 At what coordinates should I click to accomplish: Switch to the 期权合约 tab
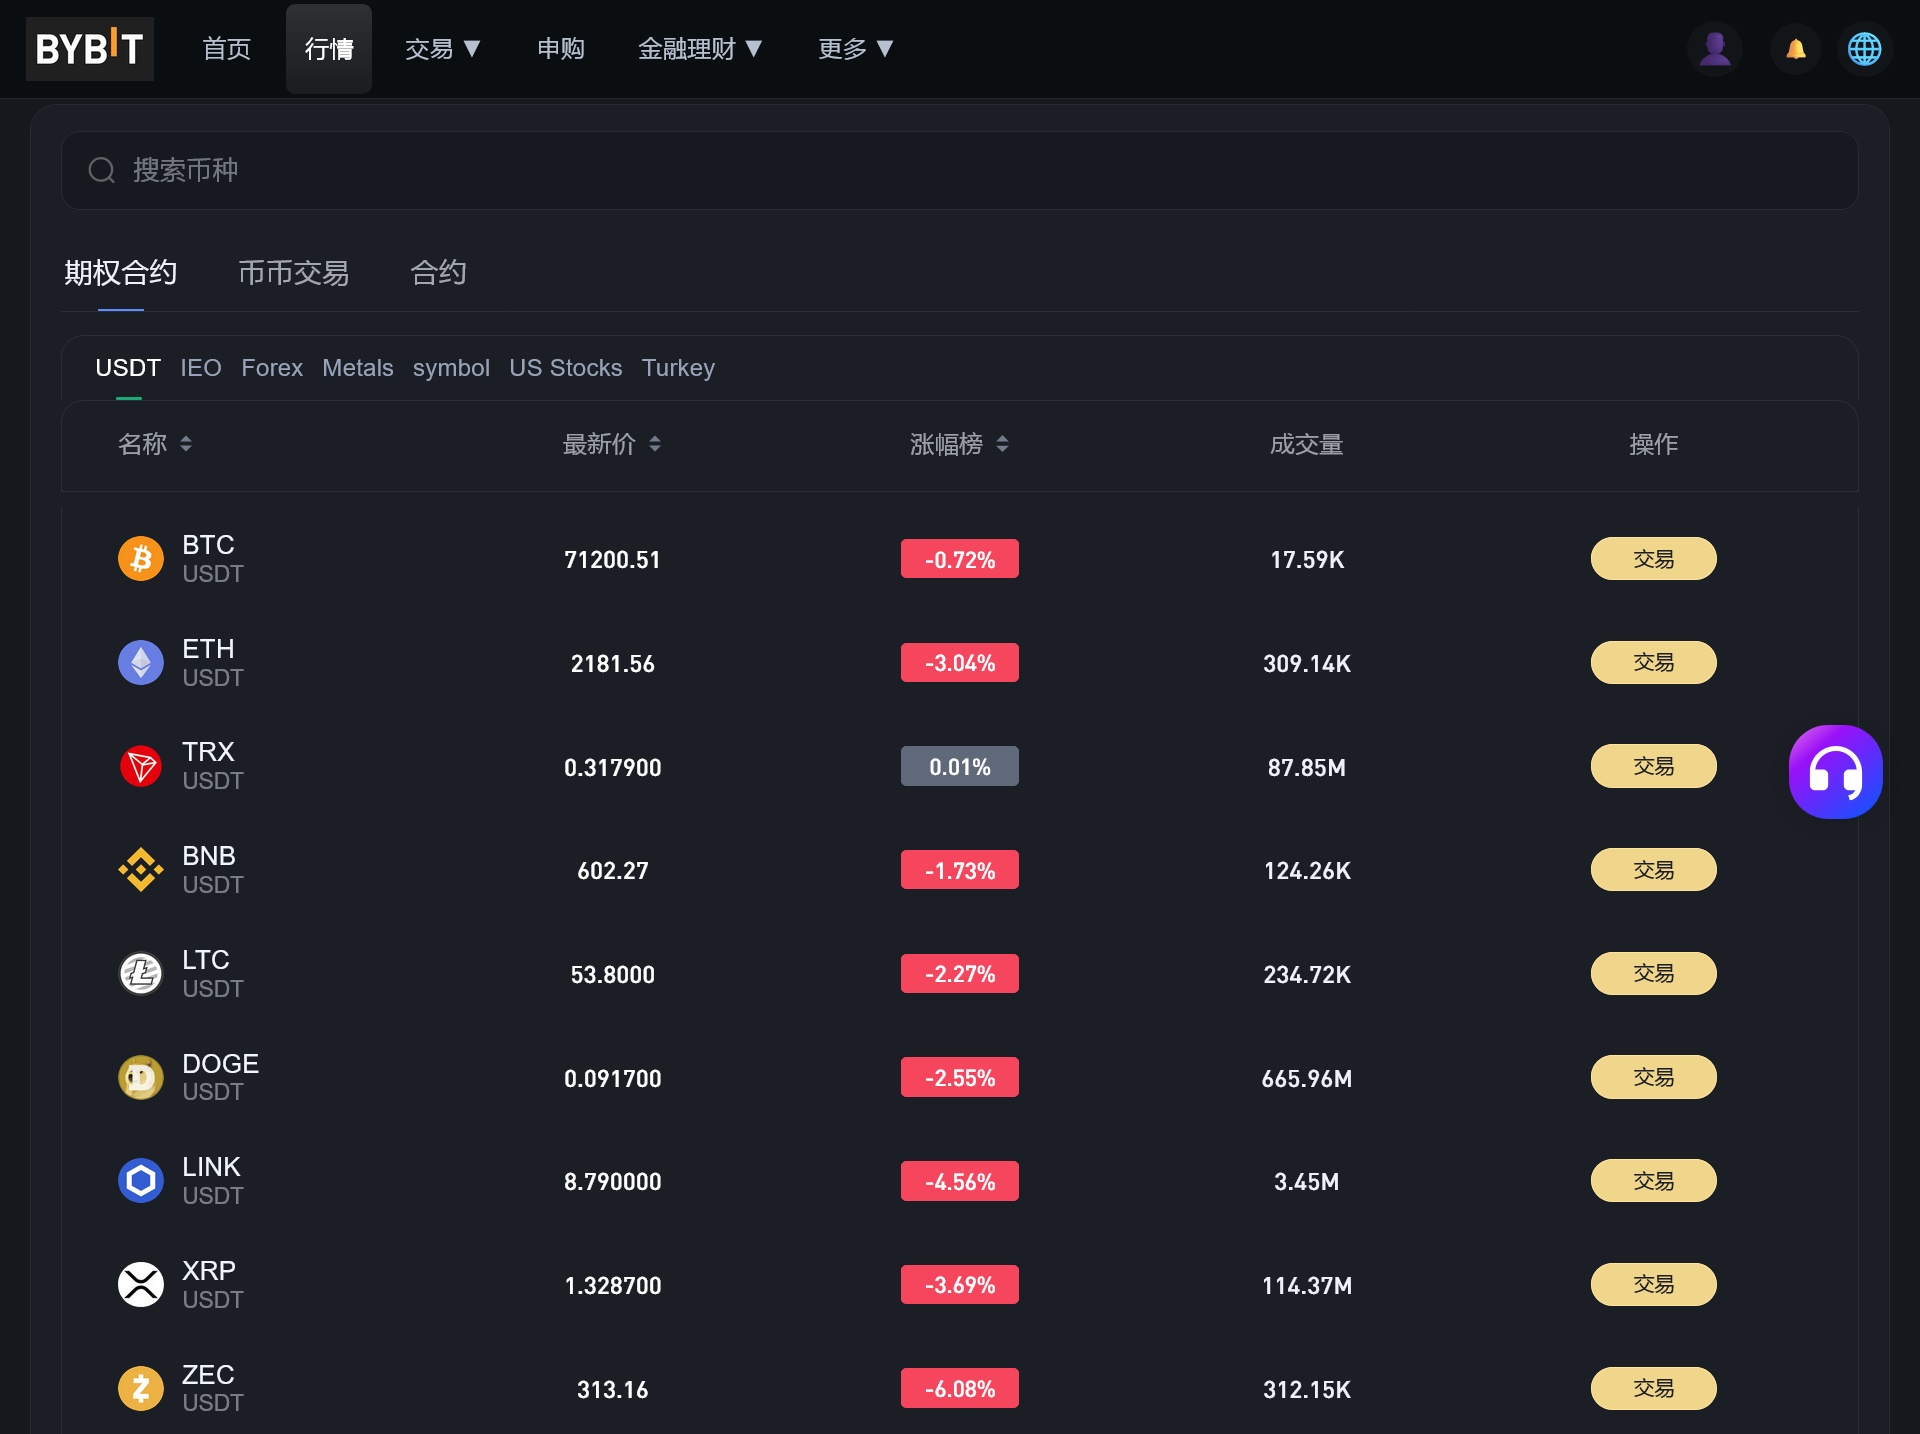coord(121,273)
